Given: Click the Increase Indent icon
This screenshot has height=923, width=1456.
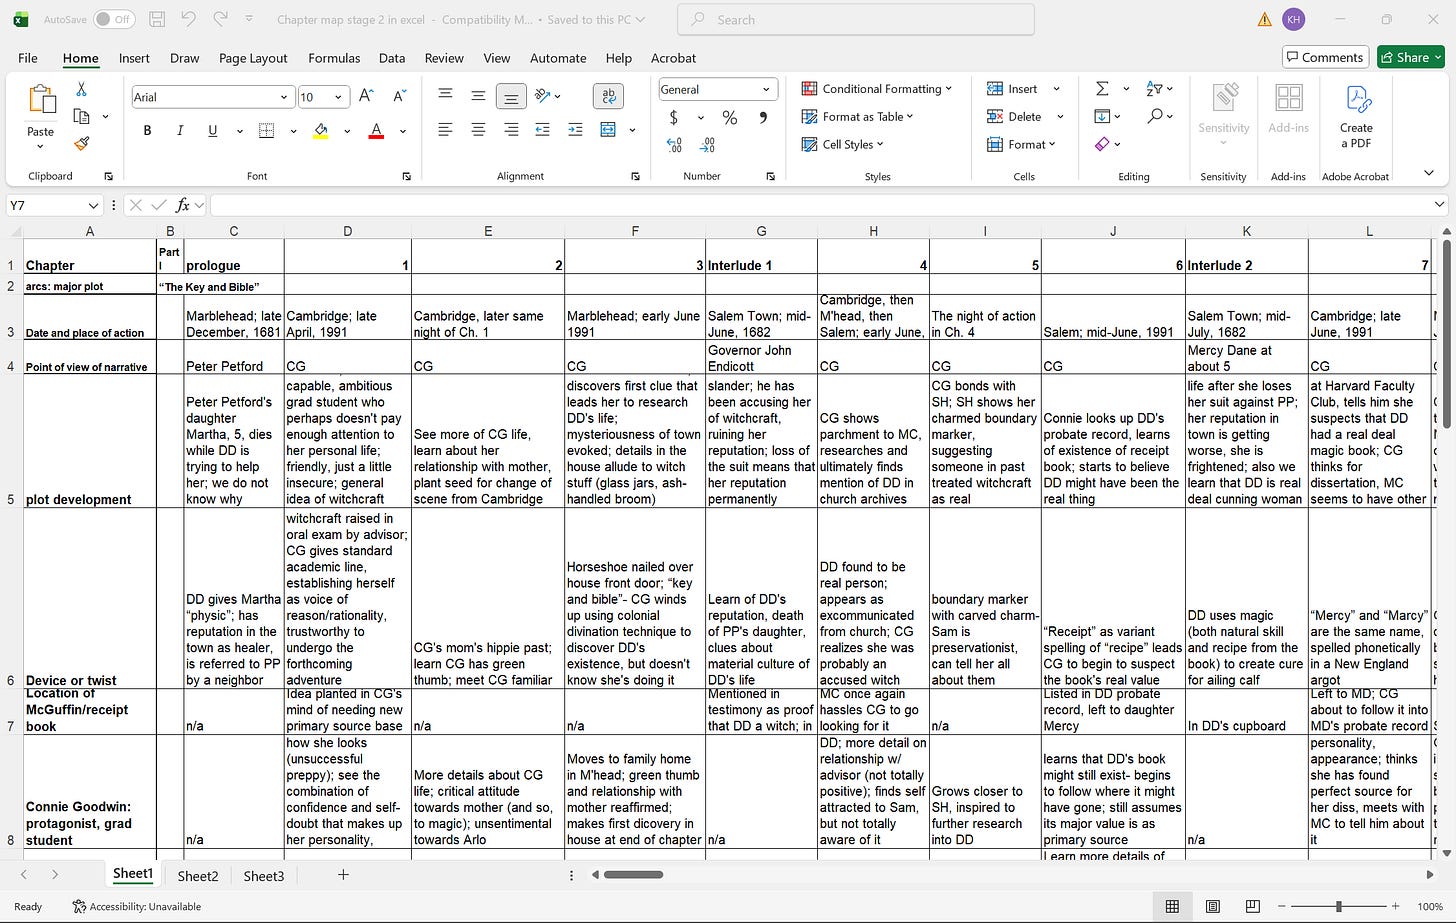Looking at the screenshot, I should click(575, 130).
